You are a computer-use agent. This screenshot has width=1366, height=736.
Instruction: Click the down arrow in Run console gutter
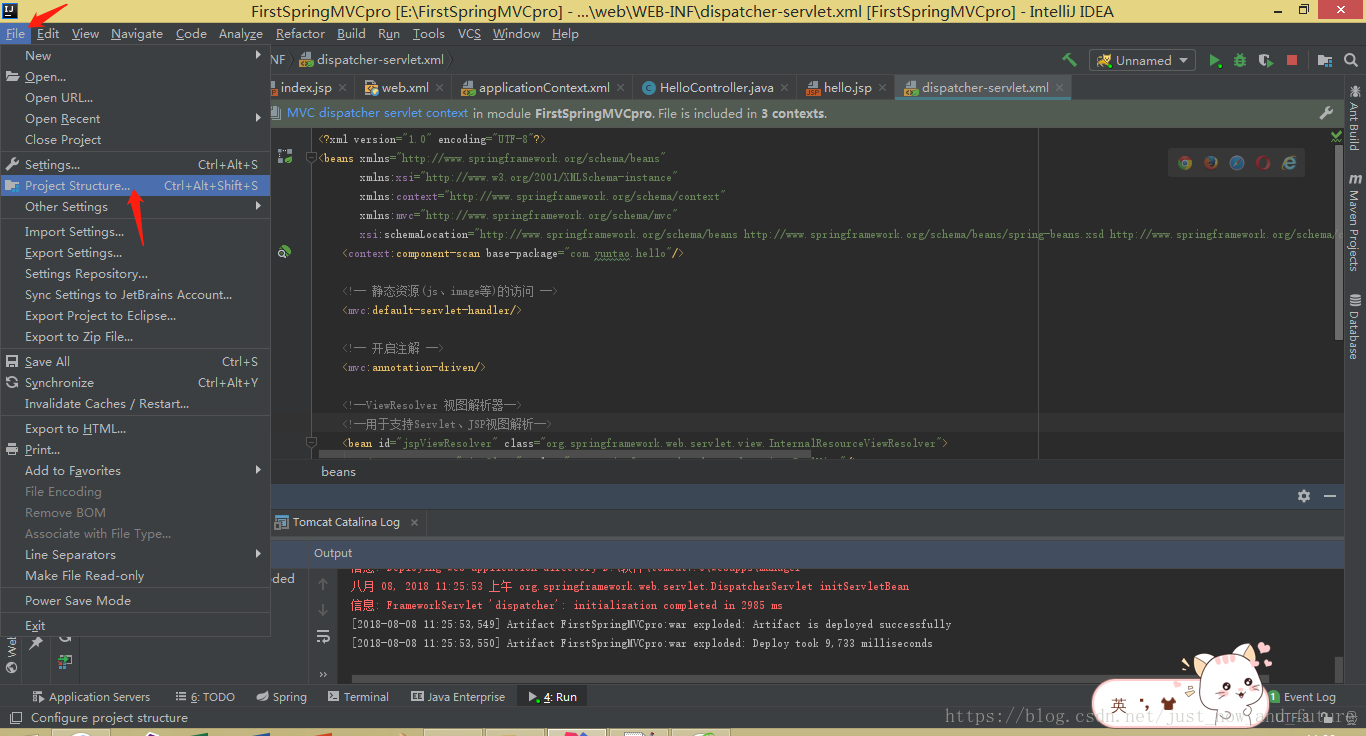tap(323, 610)
